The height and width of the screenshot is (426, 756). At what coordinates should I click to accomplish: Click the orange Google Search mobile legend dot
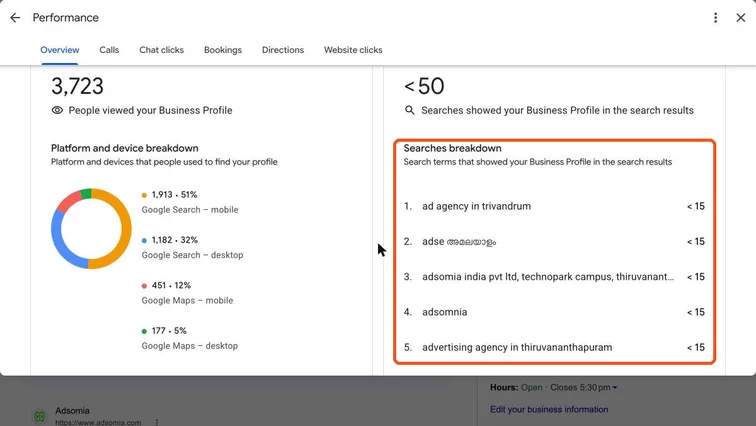pyautogui.click(x=144, y=195)
